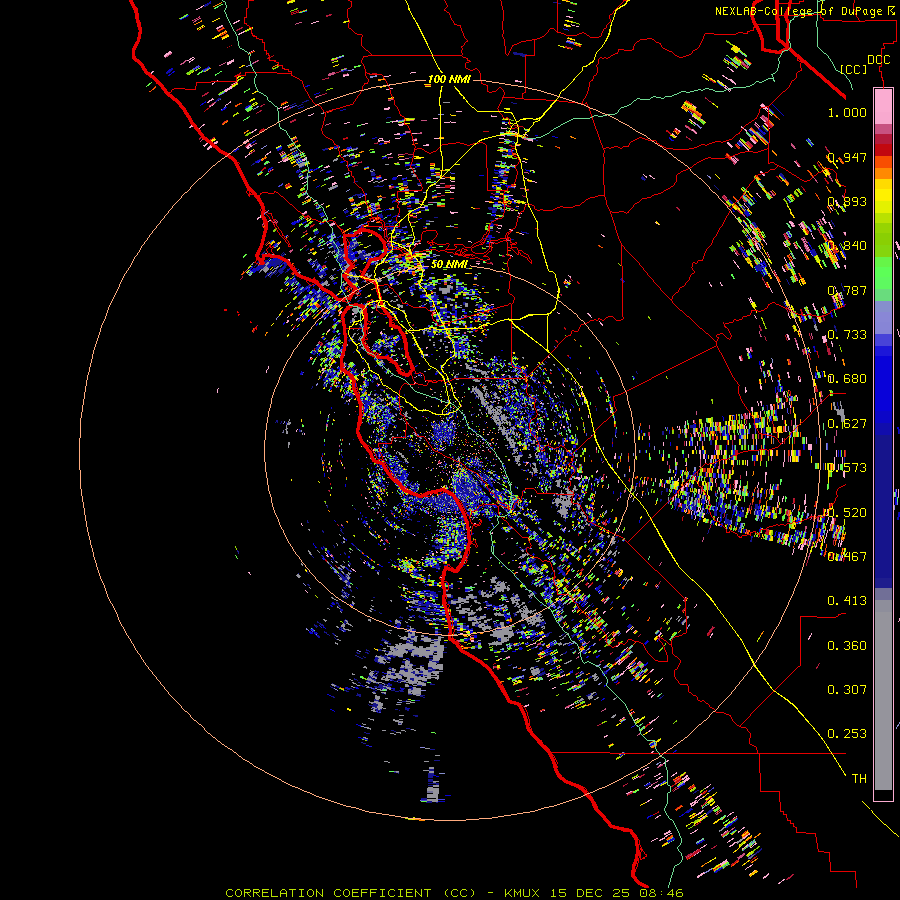This screenshot has height=900, width=900.
Task: Pick the gray color band near the bottom of the color bar
Action: 883,695
